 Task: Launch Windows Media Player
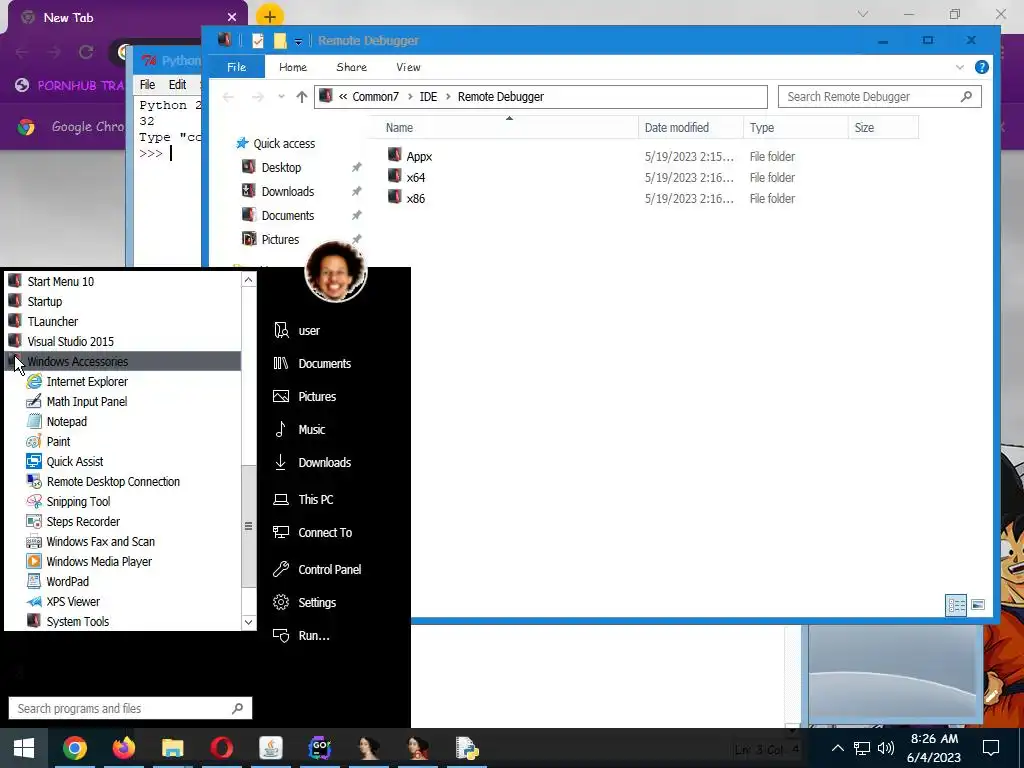click(x=99, y=562)
